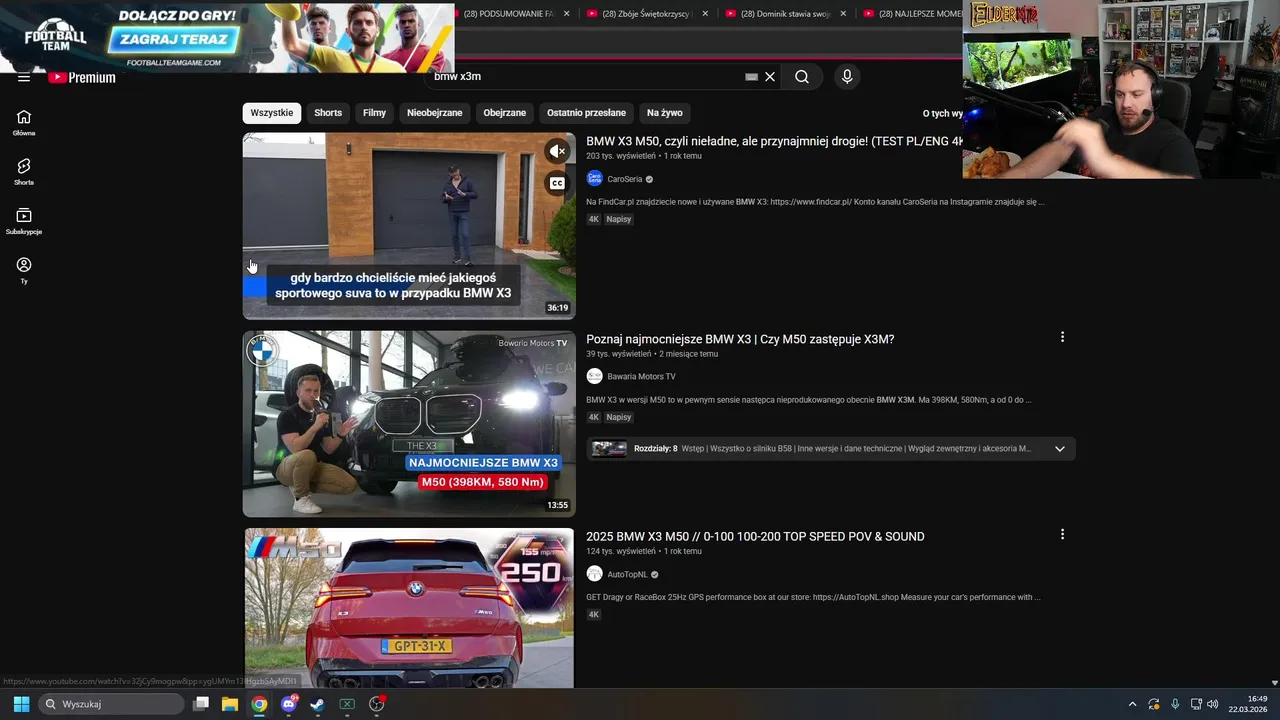
Task: Expand the Rozdziały: 8 chapters row
Action: (831, 449)
